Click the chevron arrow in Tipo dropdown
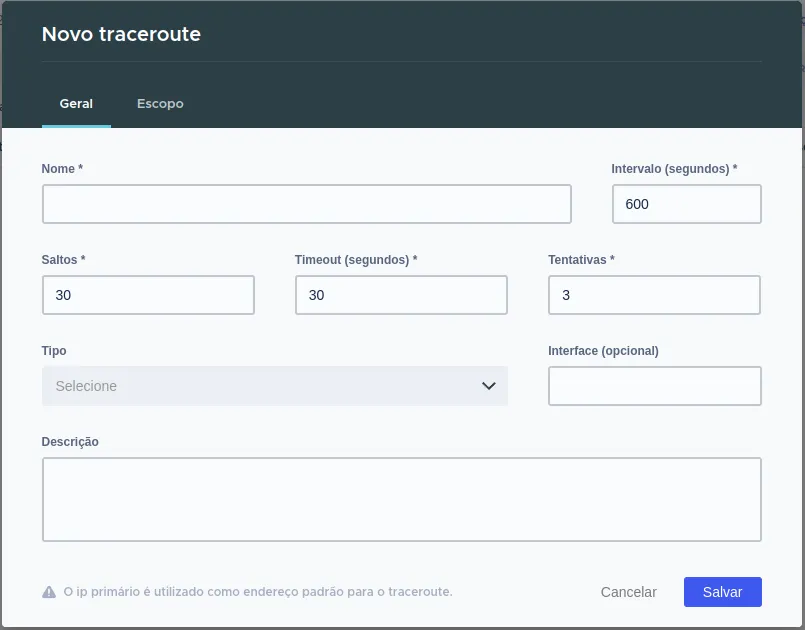The width and height of the screenshot is (805, 630). pos(489,386)
